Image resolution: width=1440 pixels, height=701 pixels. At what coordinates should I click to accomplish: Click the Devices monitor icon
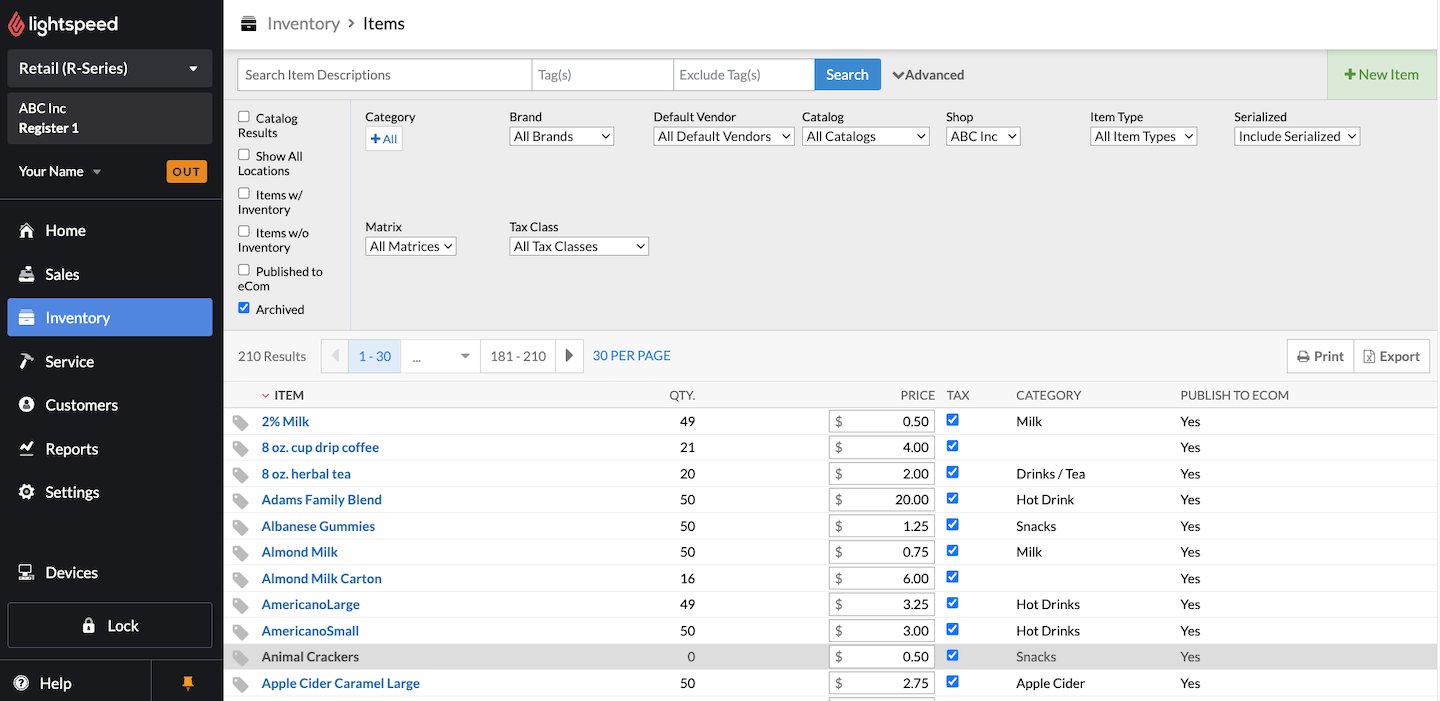[x=27, y=573]
